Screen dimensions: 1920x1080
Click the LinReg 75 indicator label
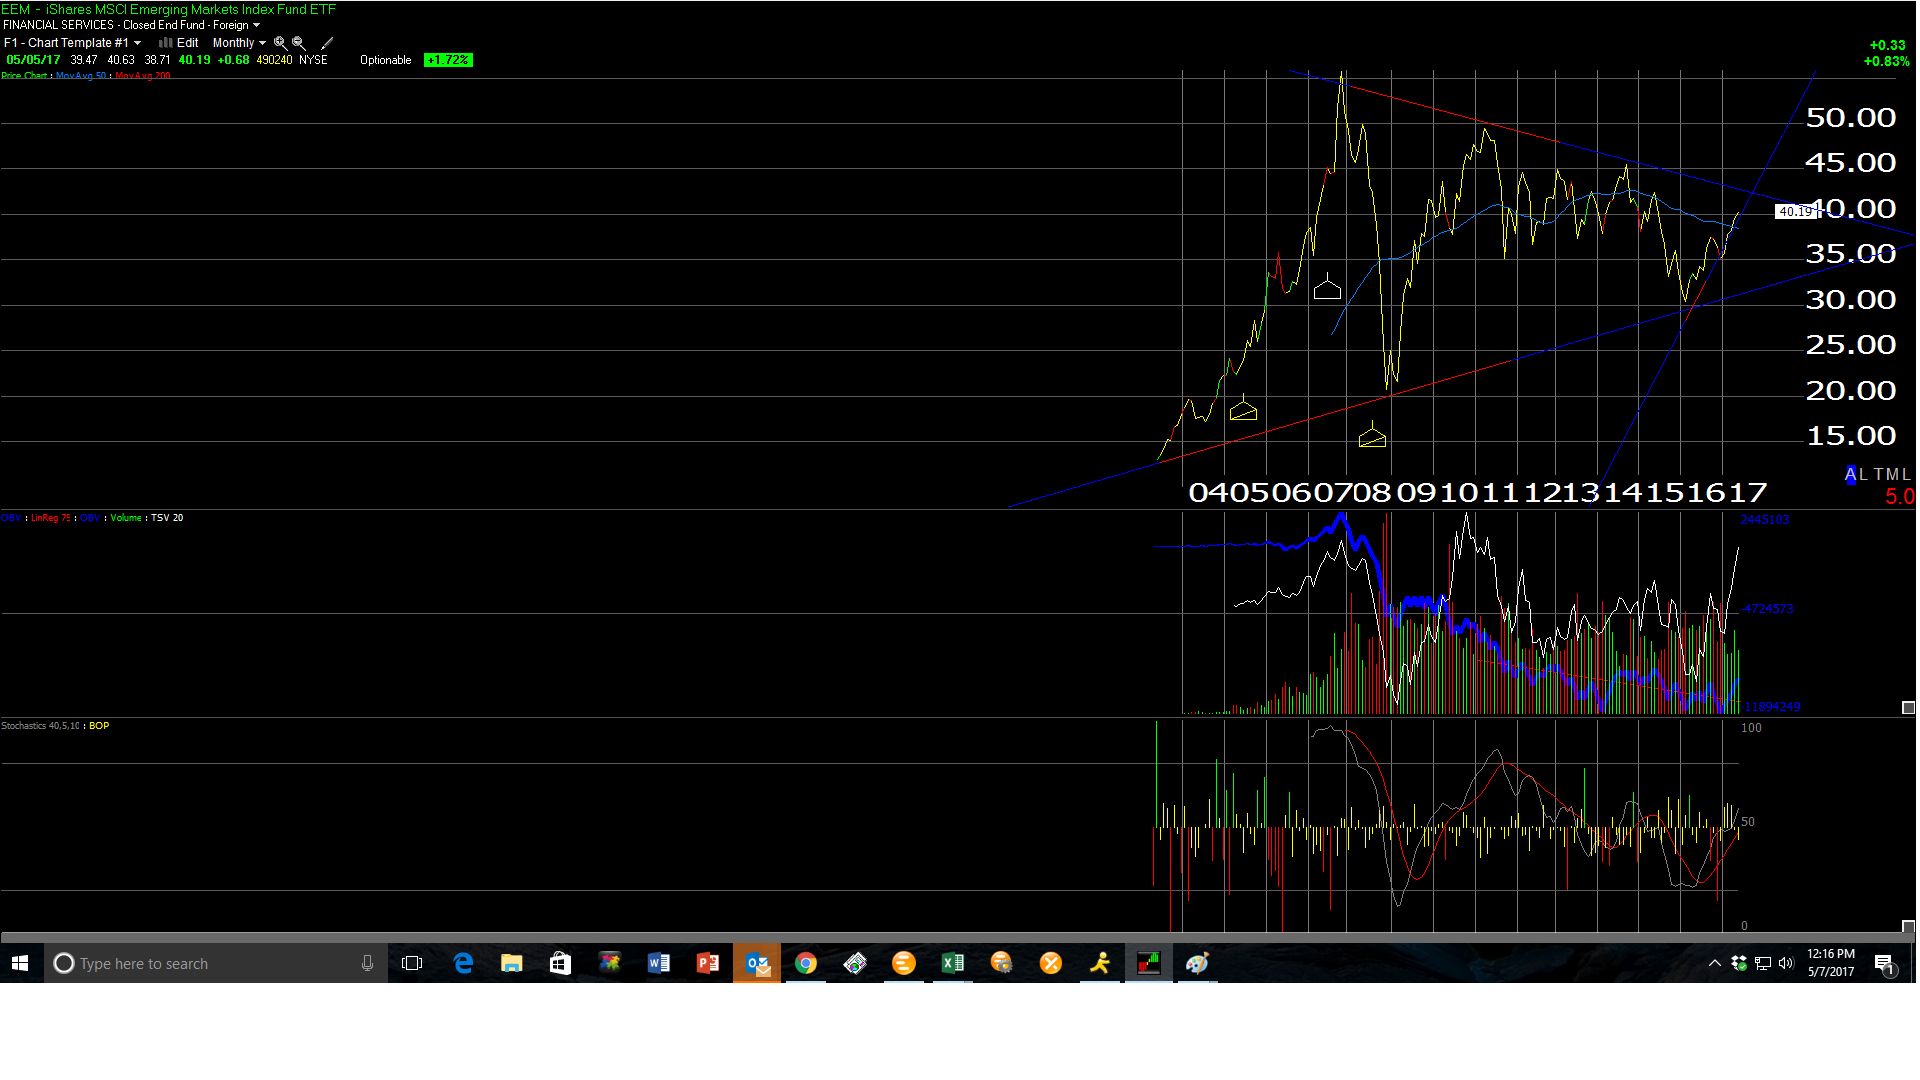coord(51,518)
